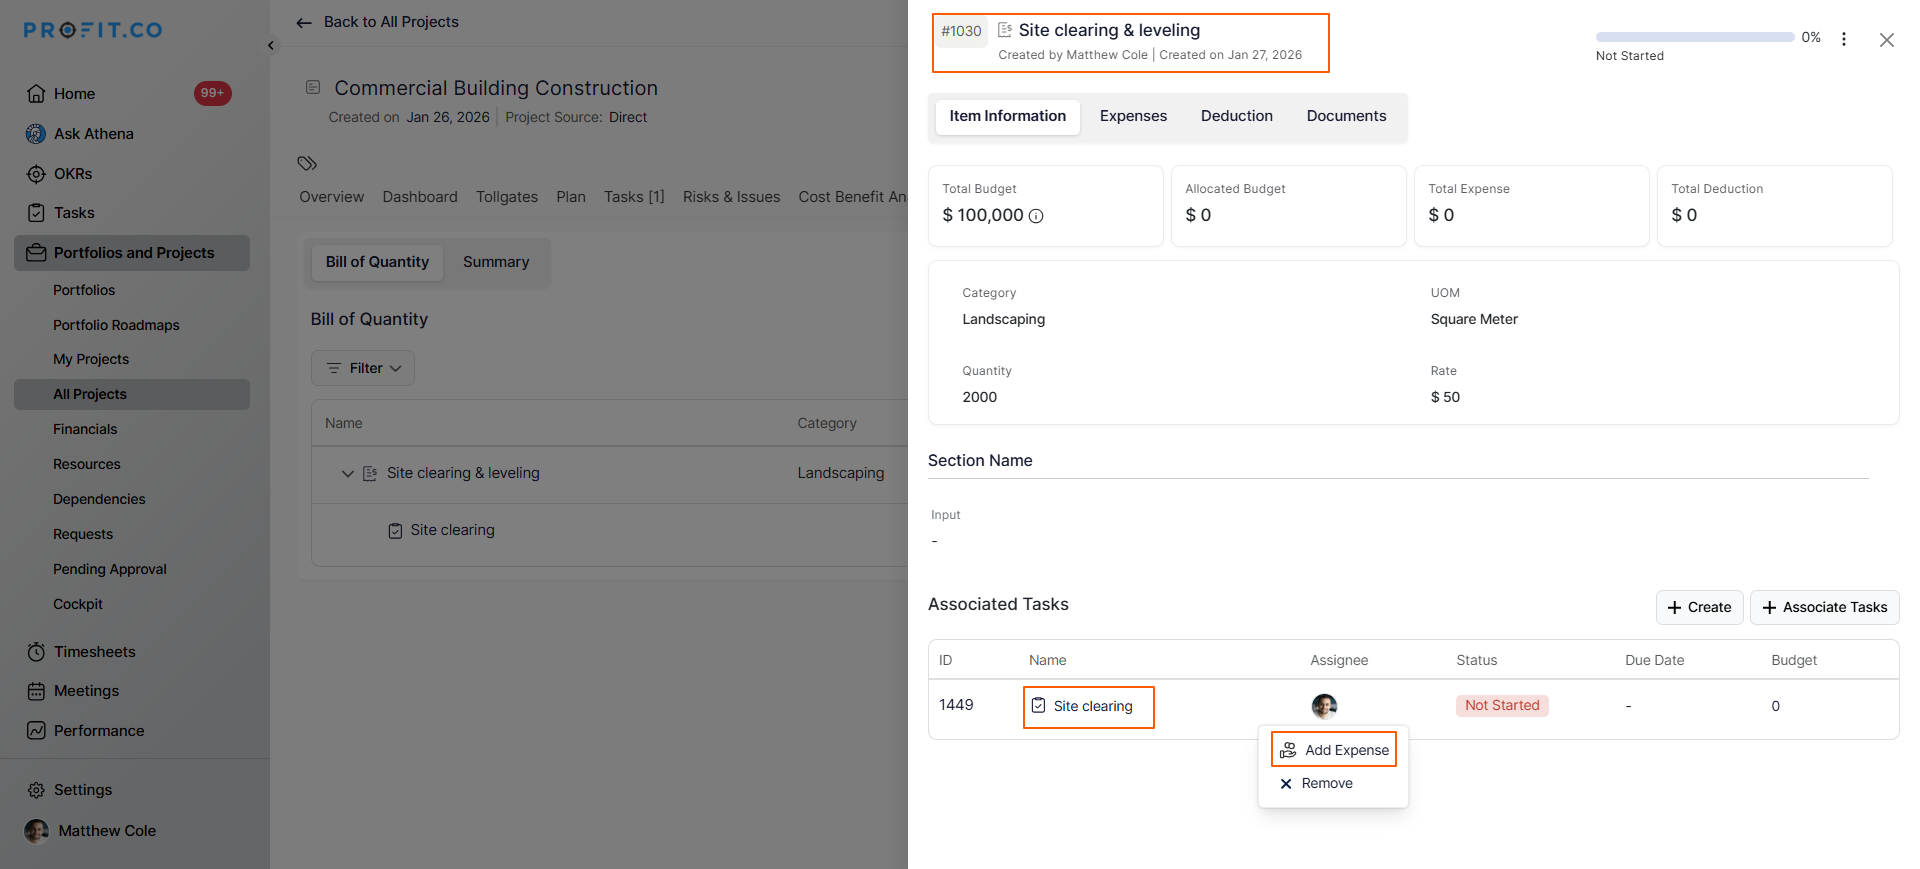This screenshot has width=1920, height=869.
Task: Collapse the Site clearing & leveling row
Action: (x=347, y=474)
